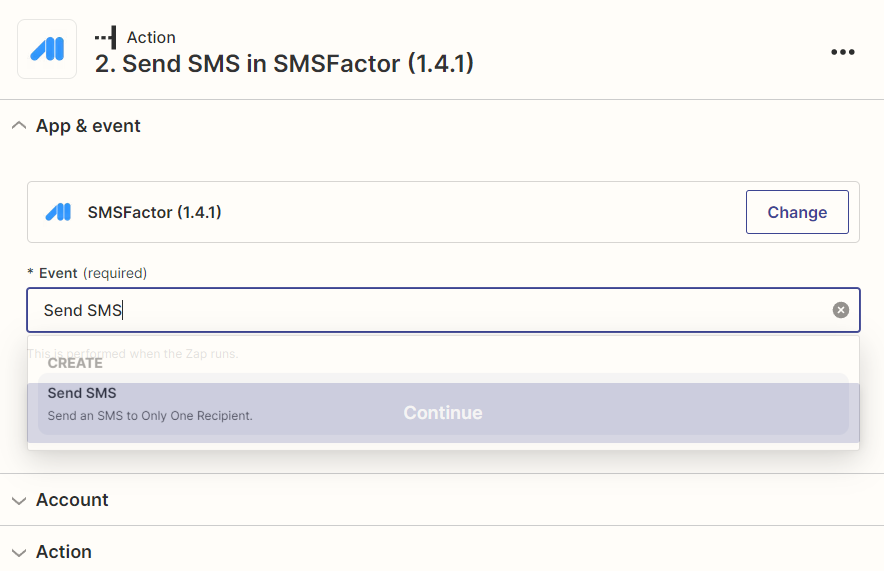Viewport: 884px width, 571px height.
Task: Click the SMSFactor (1.4.1) app name label
Action: coord(154,213)
